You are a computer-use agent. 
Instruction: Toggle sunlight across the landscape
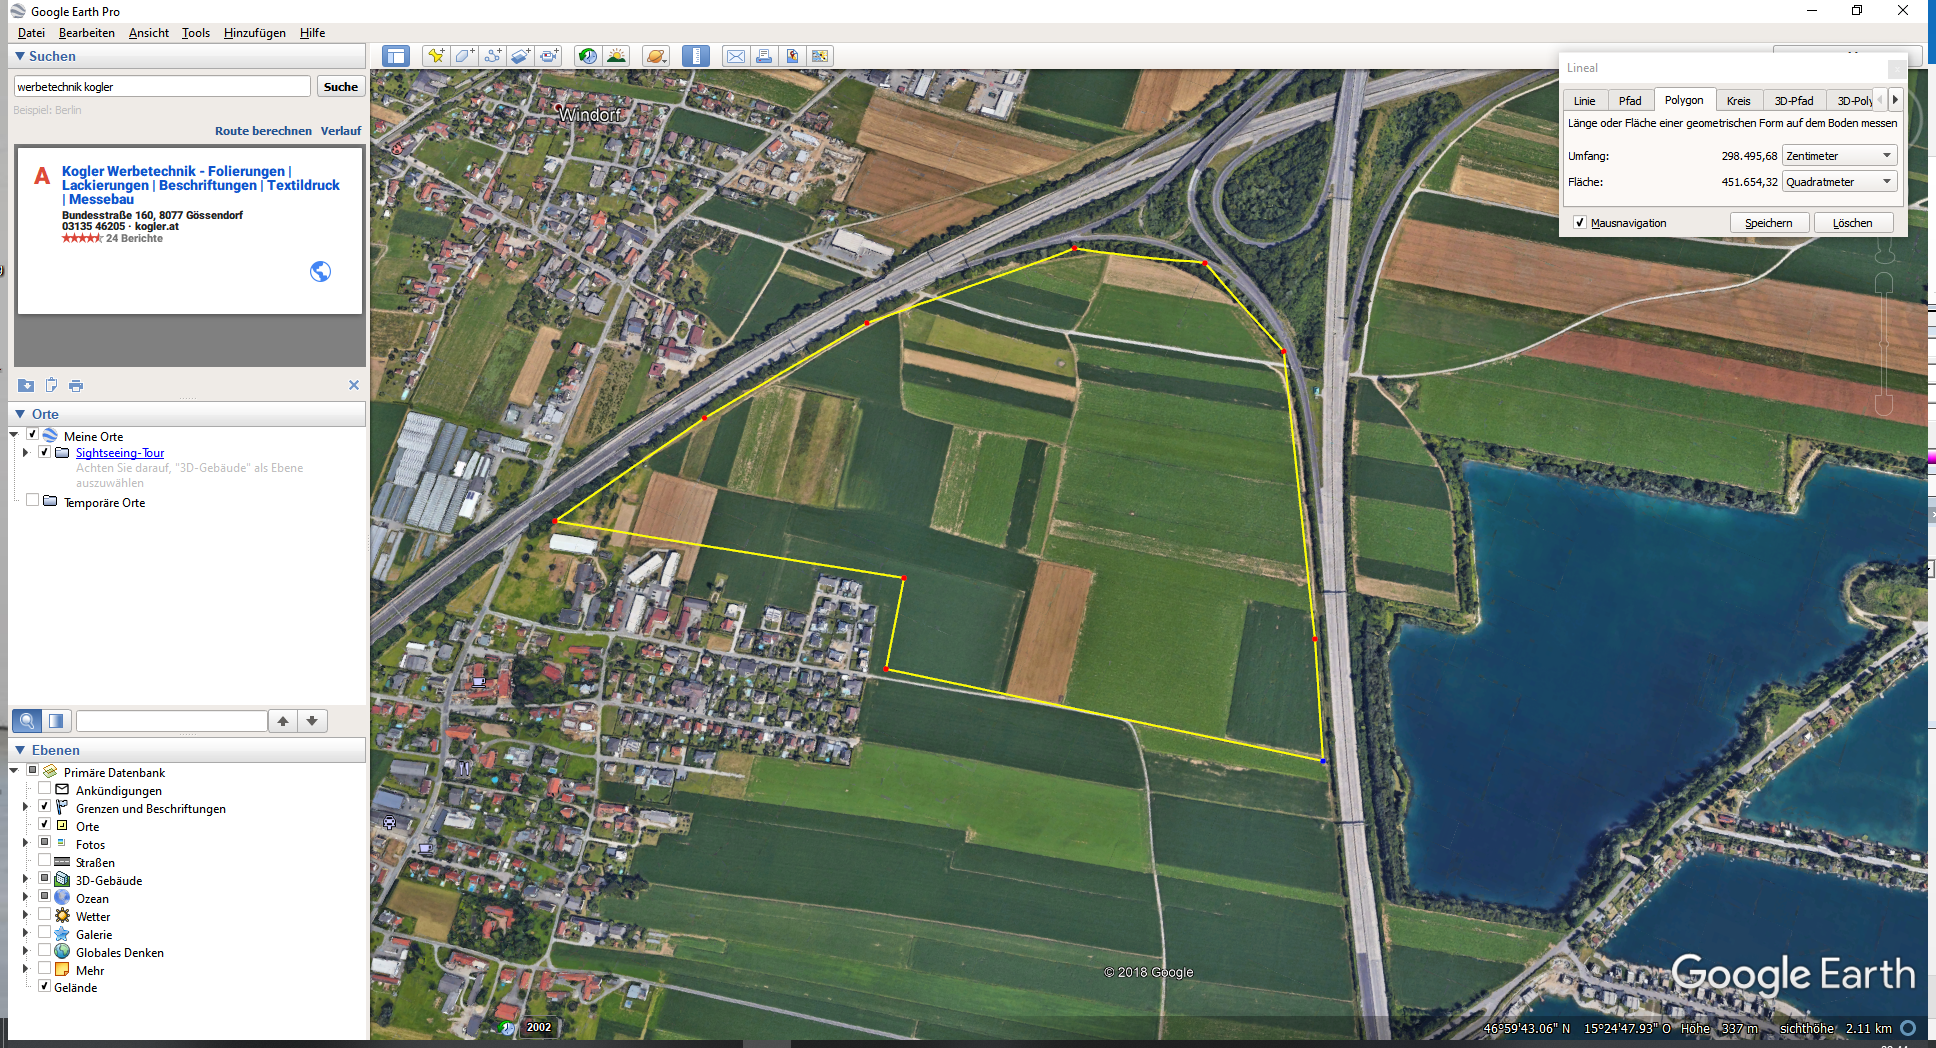(617, 56)
